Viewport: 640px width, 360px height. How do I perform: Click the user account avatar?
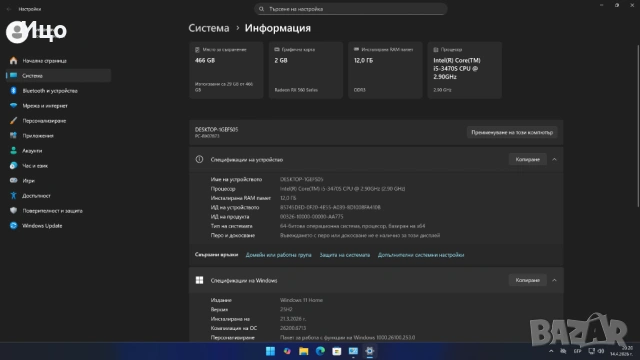point(17,32)
